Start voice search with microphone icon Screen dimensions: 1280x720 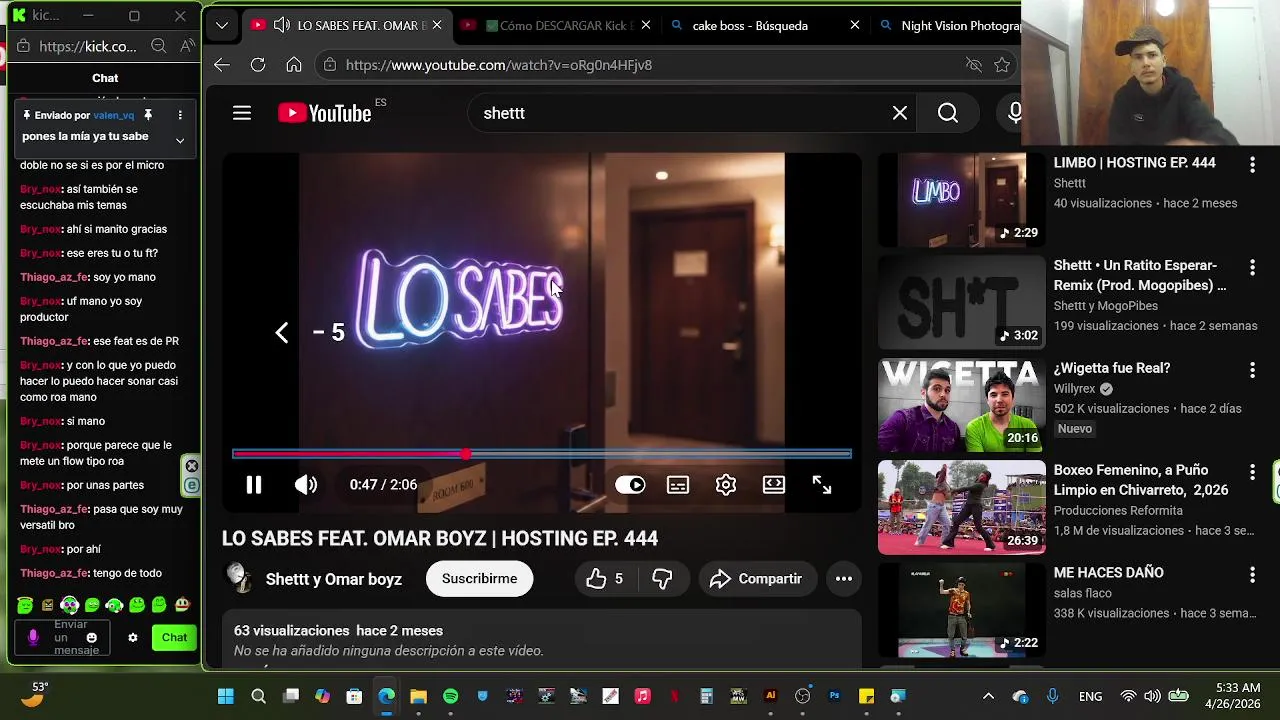pyautogui.click(x=1014, y=113)
